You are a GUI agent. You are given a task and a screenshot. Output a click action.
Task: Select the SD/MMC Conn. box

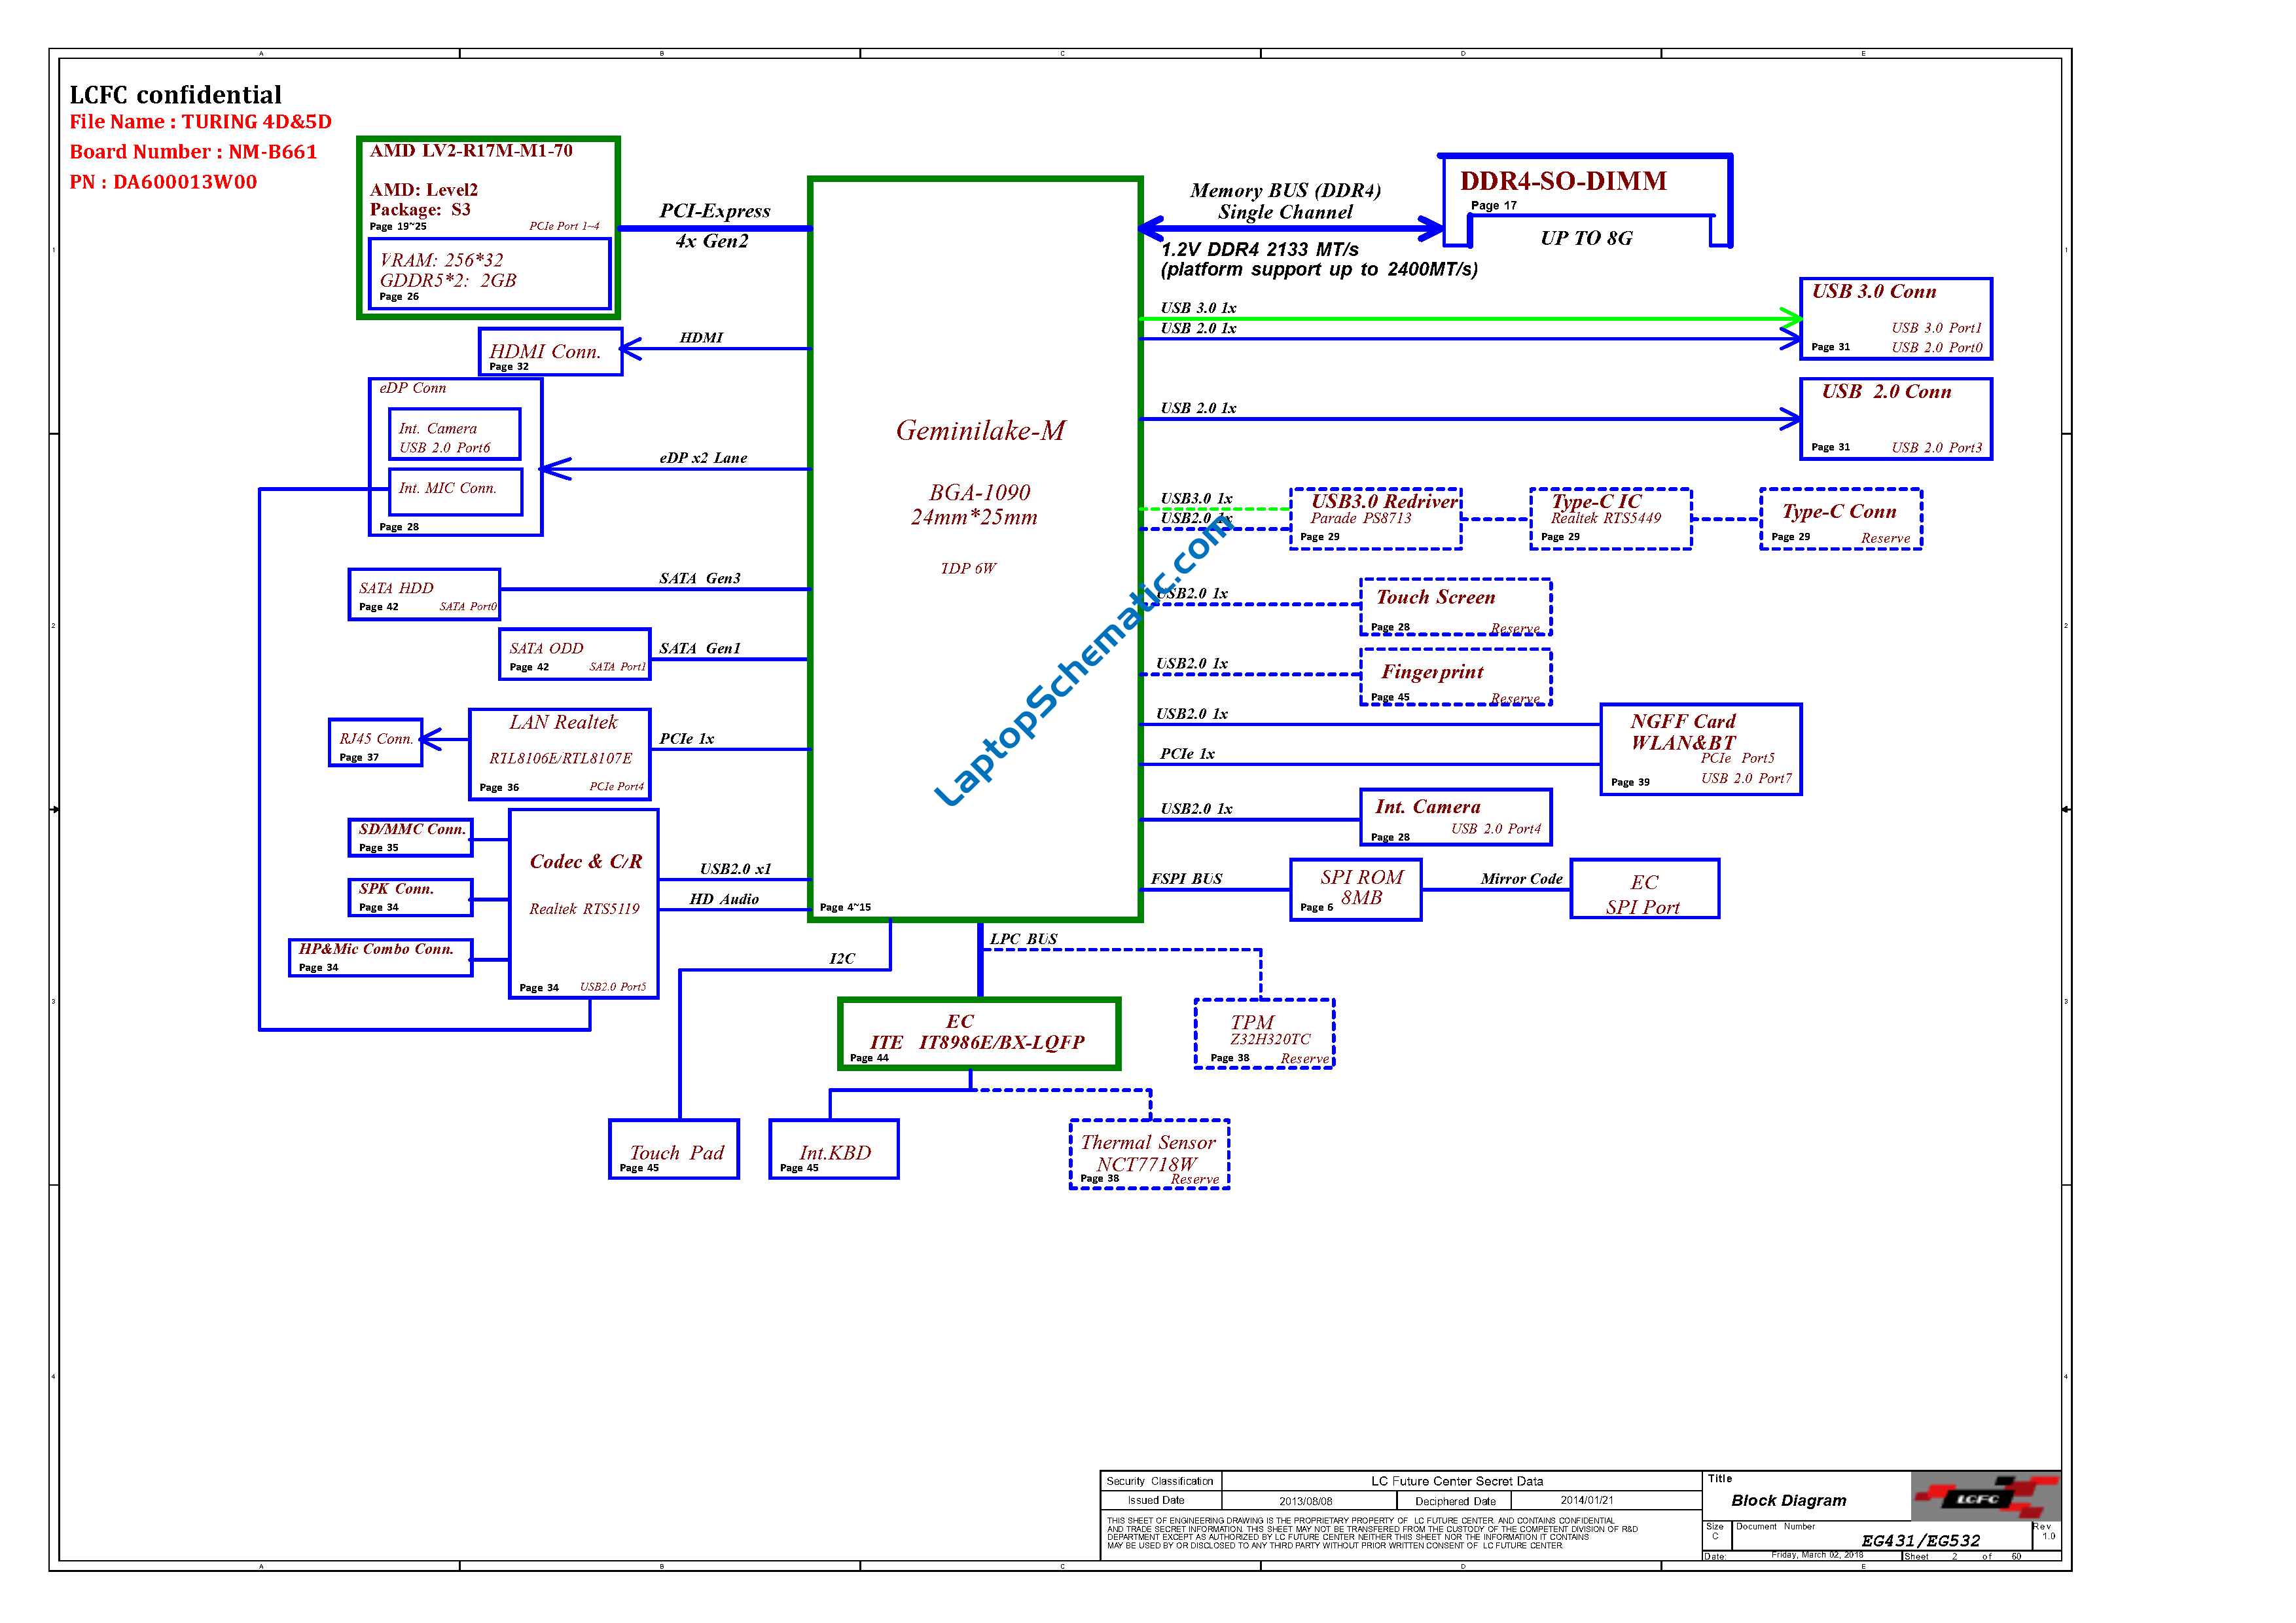410,837
